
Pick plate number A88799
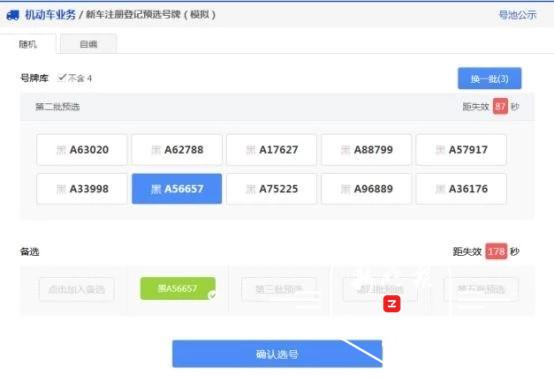pyautogui.click(x=366, y=150)
